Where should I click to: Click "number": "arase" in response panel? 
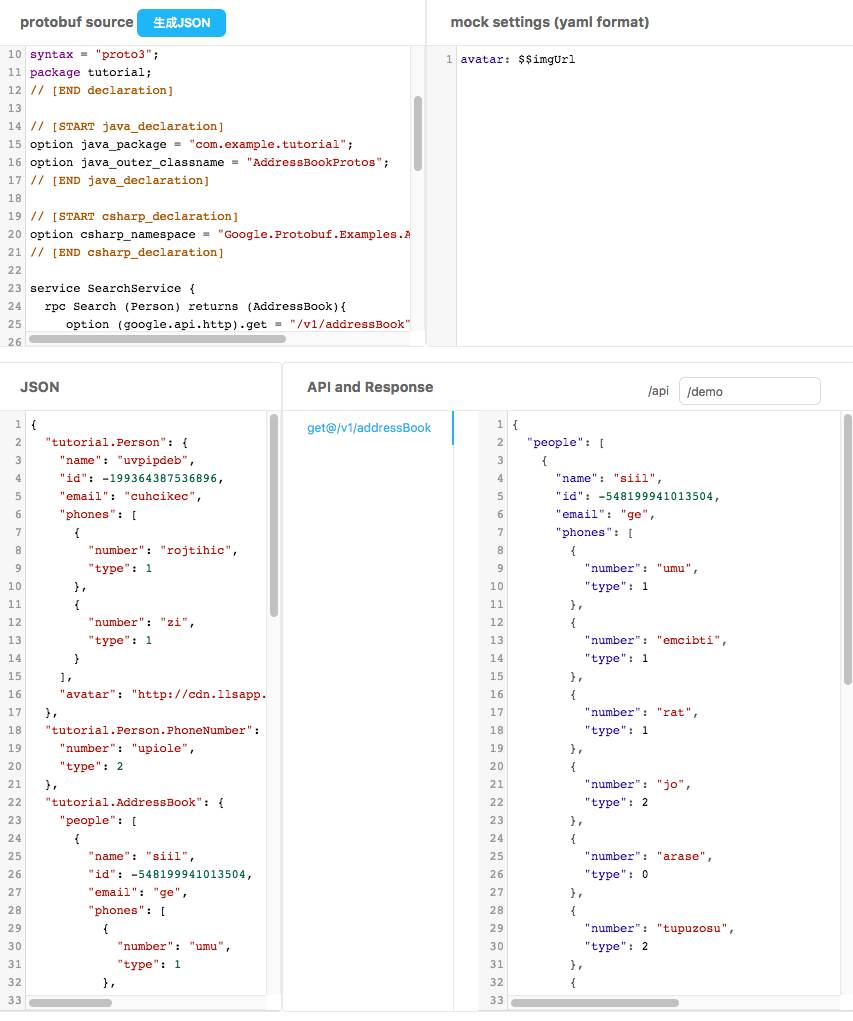[x=649, y=856]
